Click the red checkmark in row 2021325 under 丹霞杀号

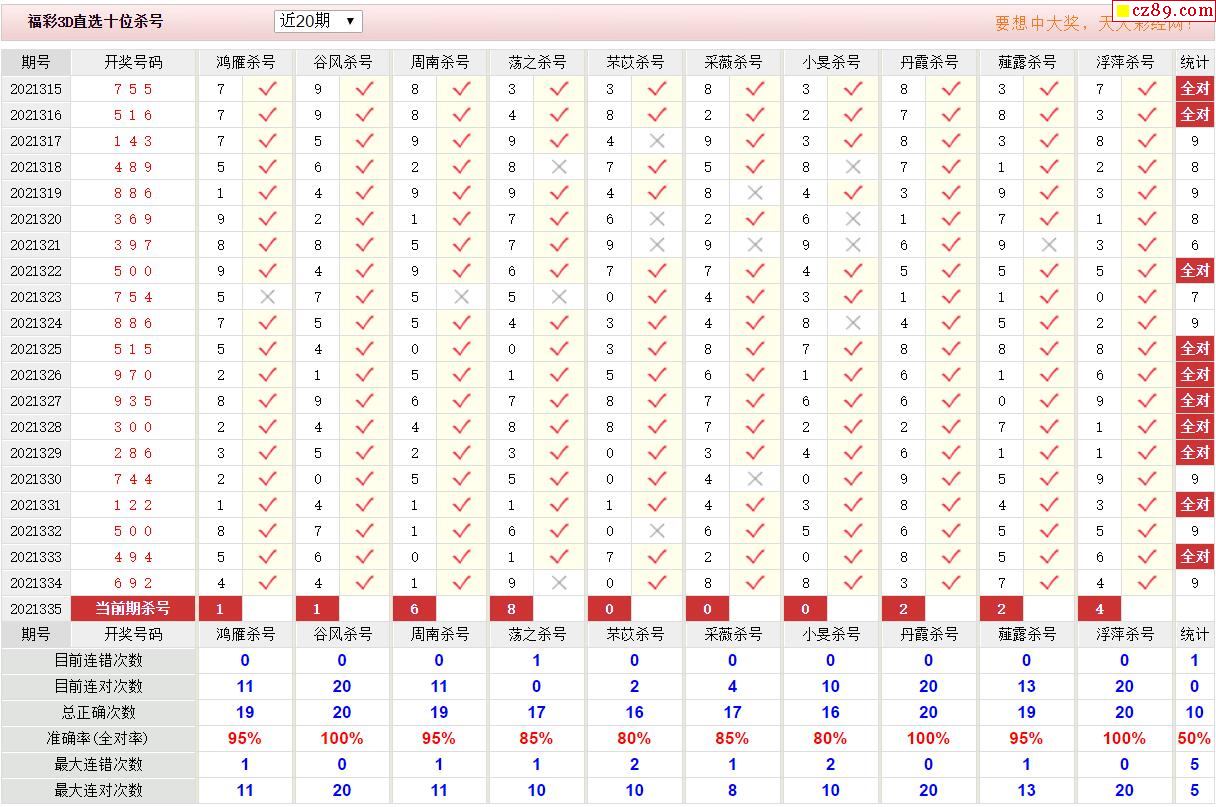pos(951,349)
